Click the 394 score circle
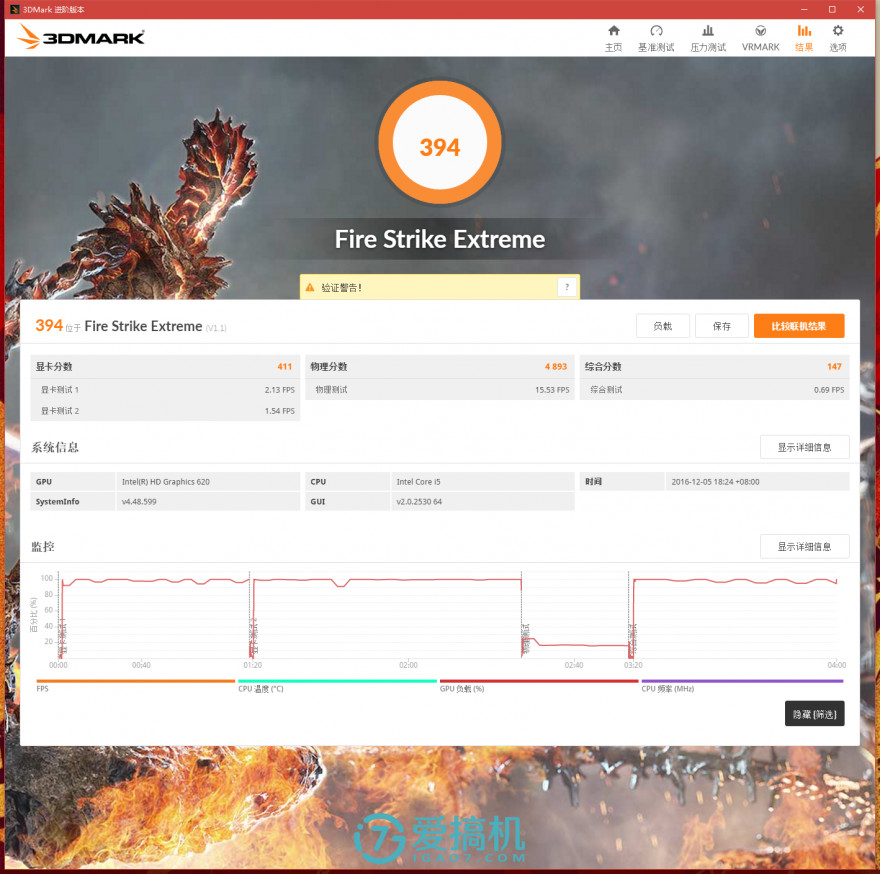 tap(439, 148)
